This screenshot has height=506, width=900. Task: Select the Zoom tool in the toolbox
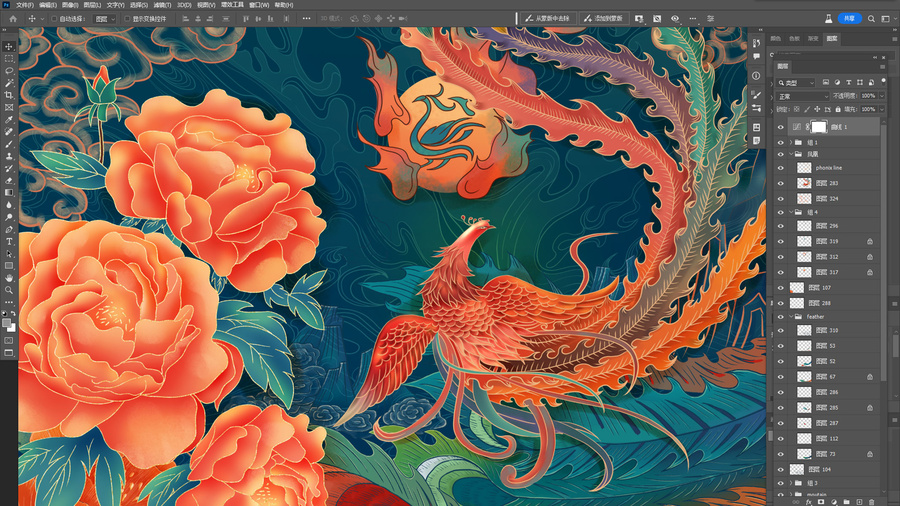pyautogui.click(x=9, y=290)
